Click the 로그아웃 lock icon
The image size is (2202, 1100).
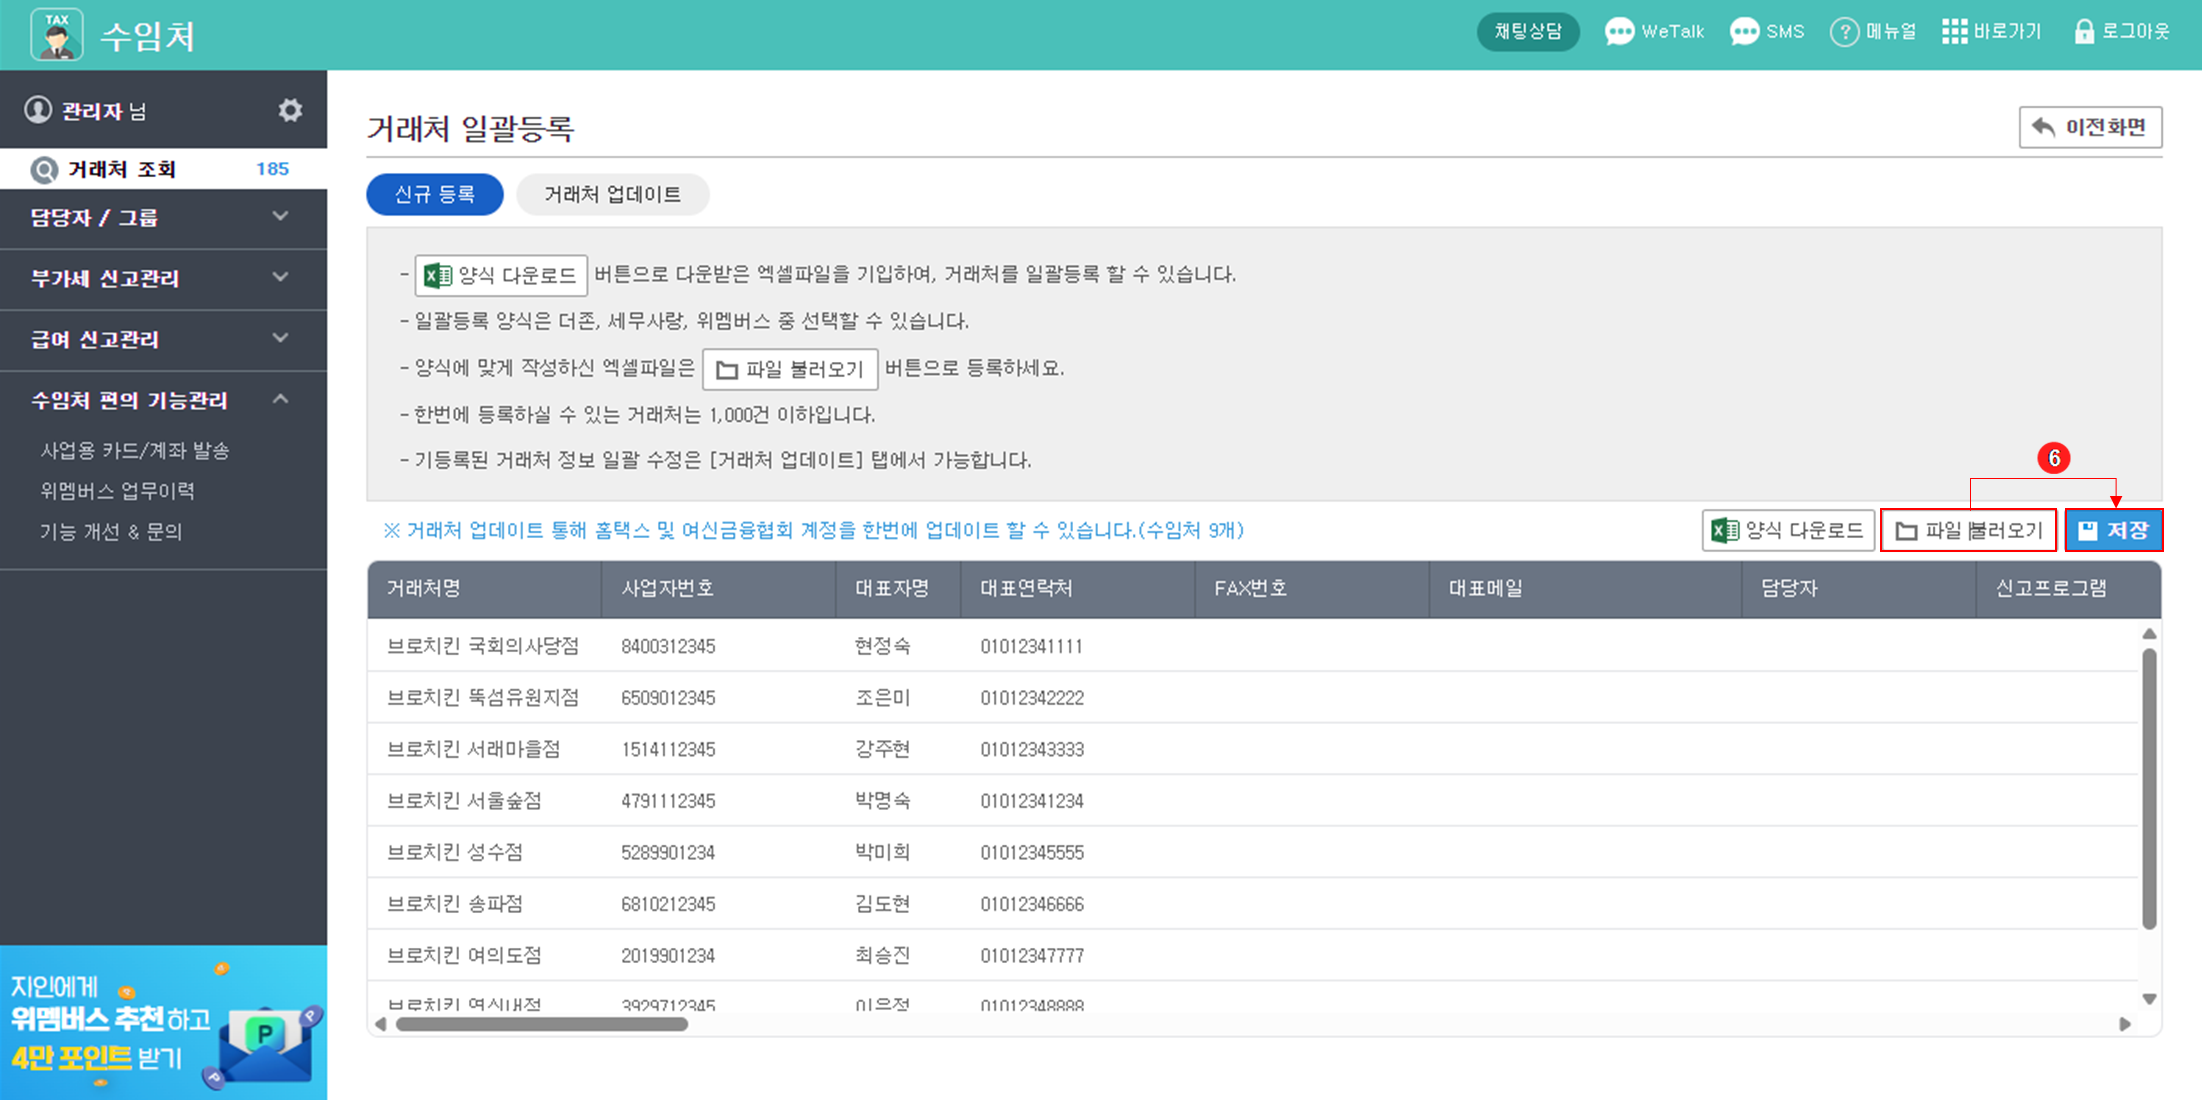tap(2084, 32)
